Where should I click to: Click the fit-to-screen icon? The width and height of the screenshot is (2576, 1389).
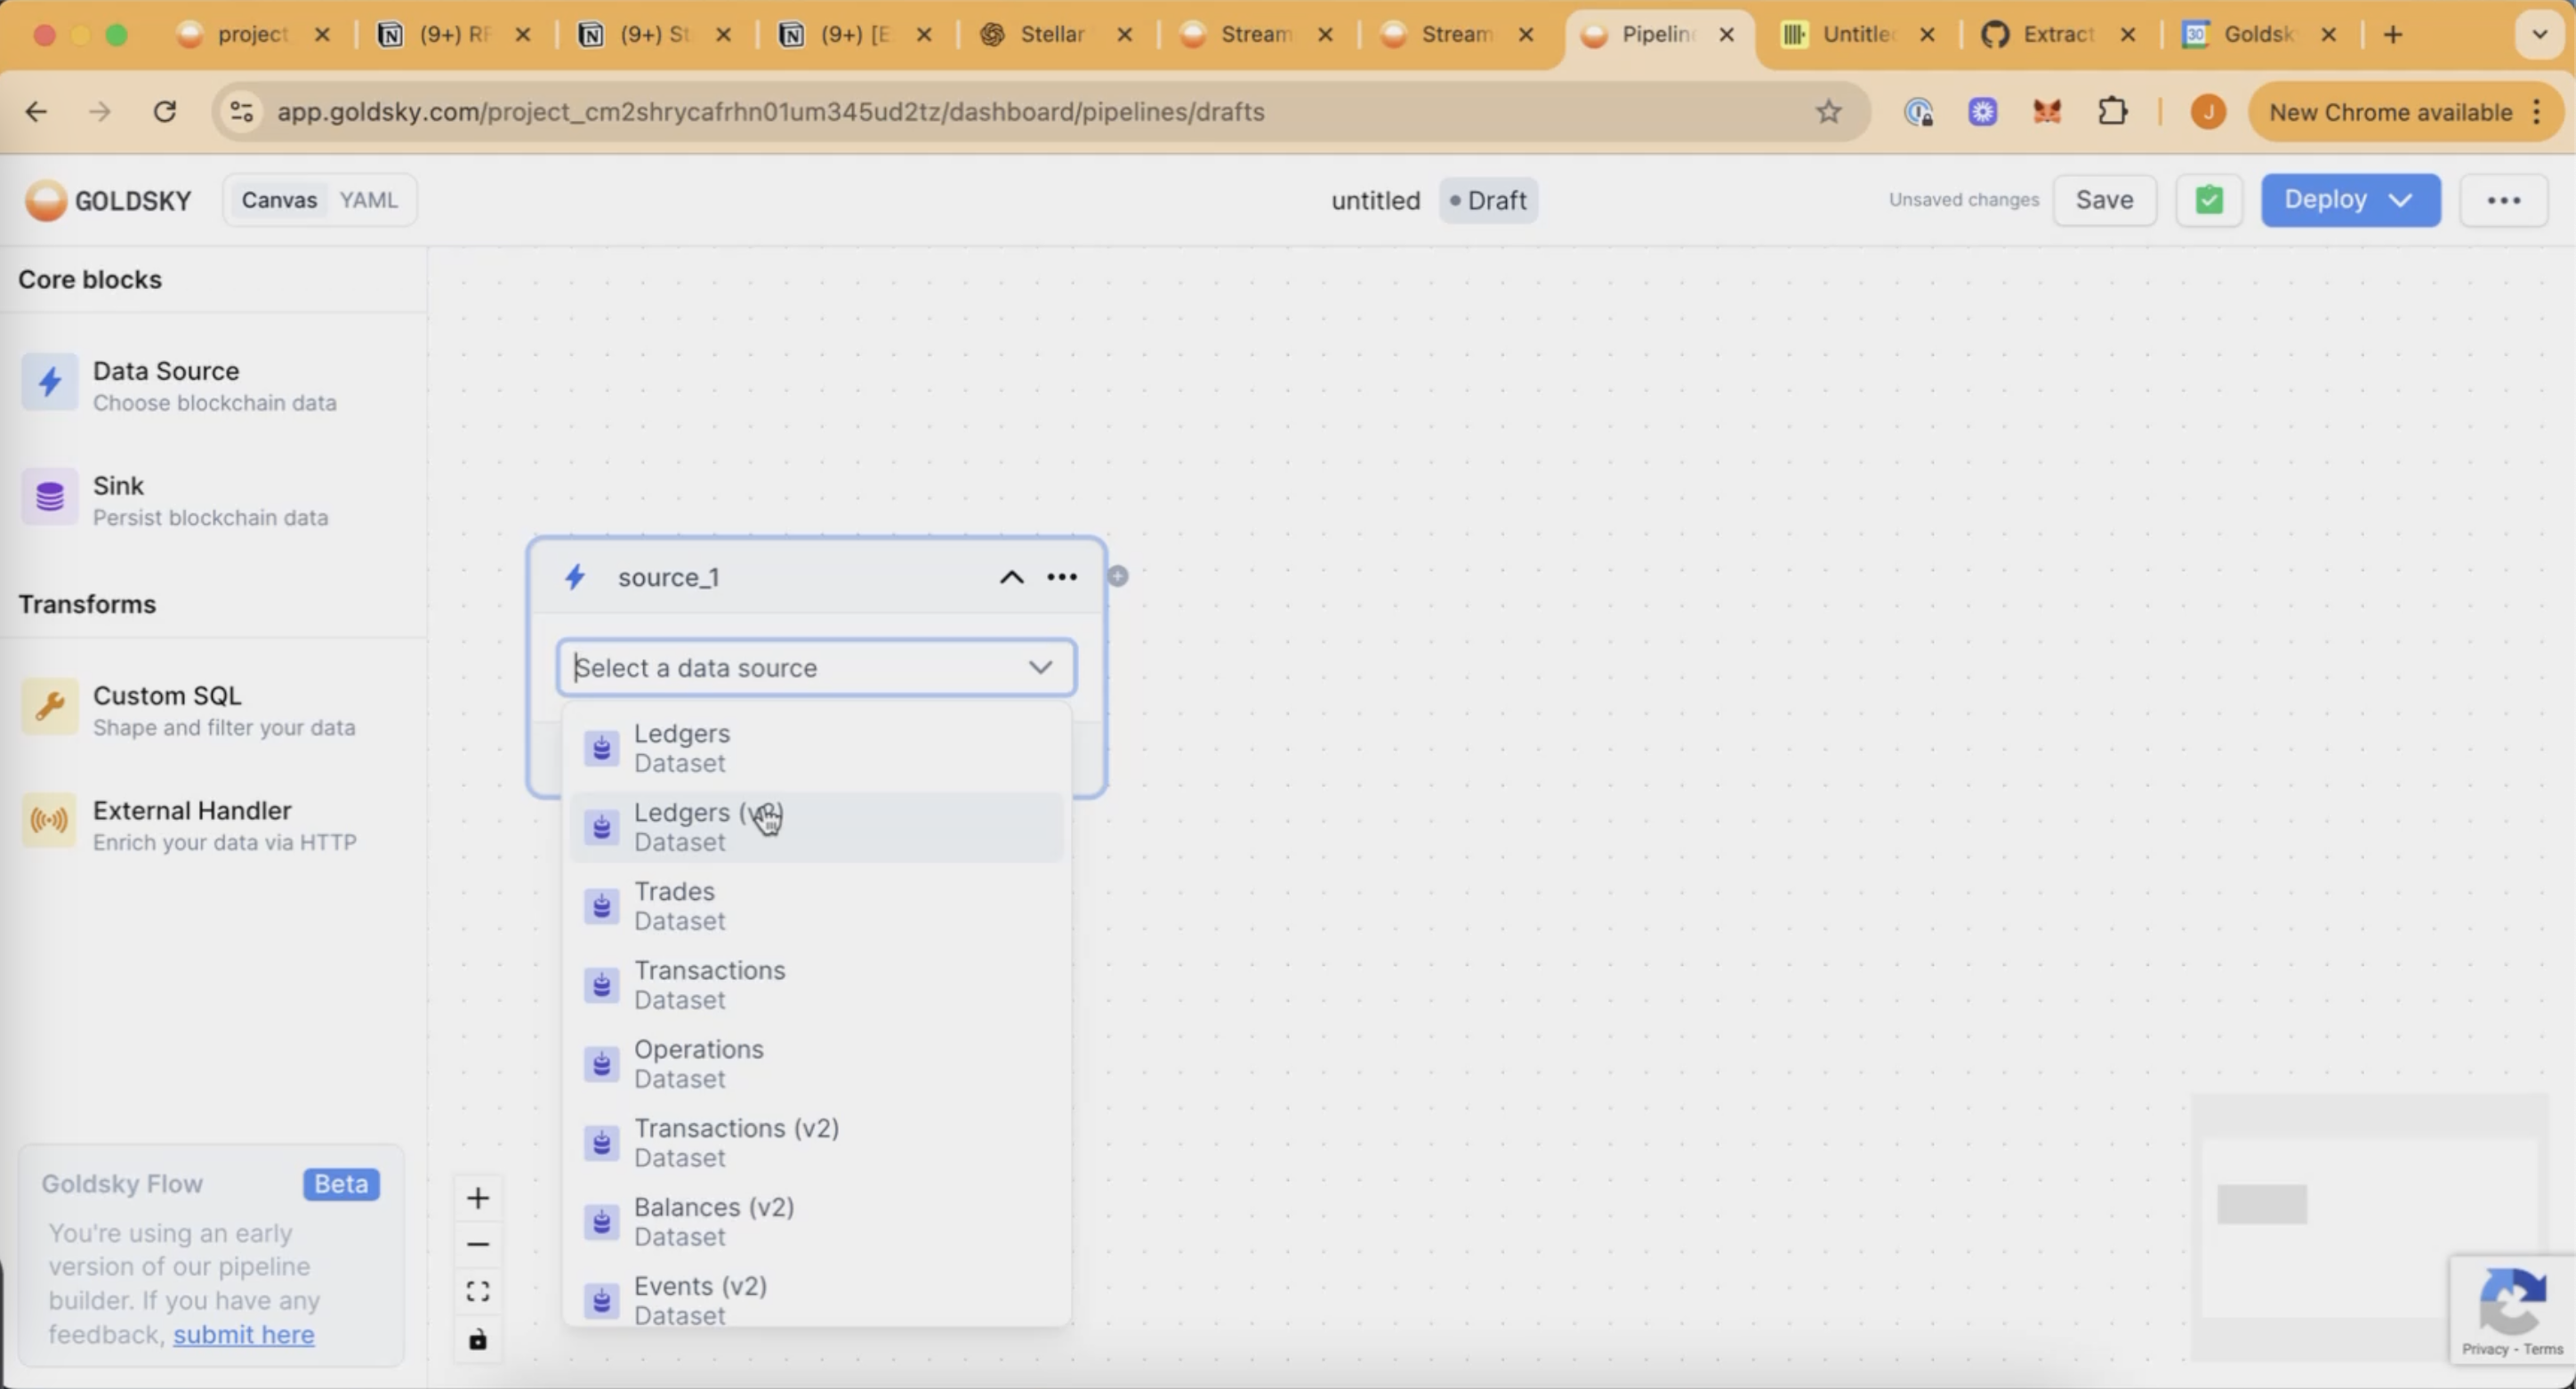click(478, 1290)
